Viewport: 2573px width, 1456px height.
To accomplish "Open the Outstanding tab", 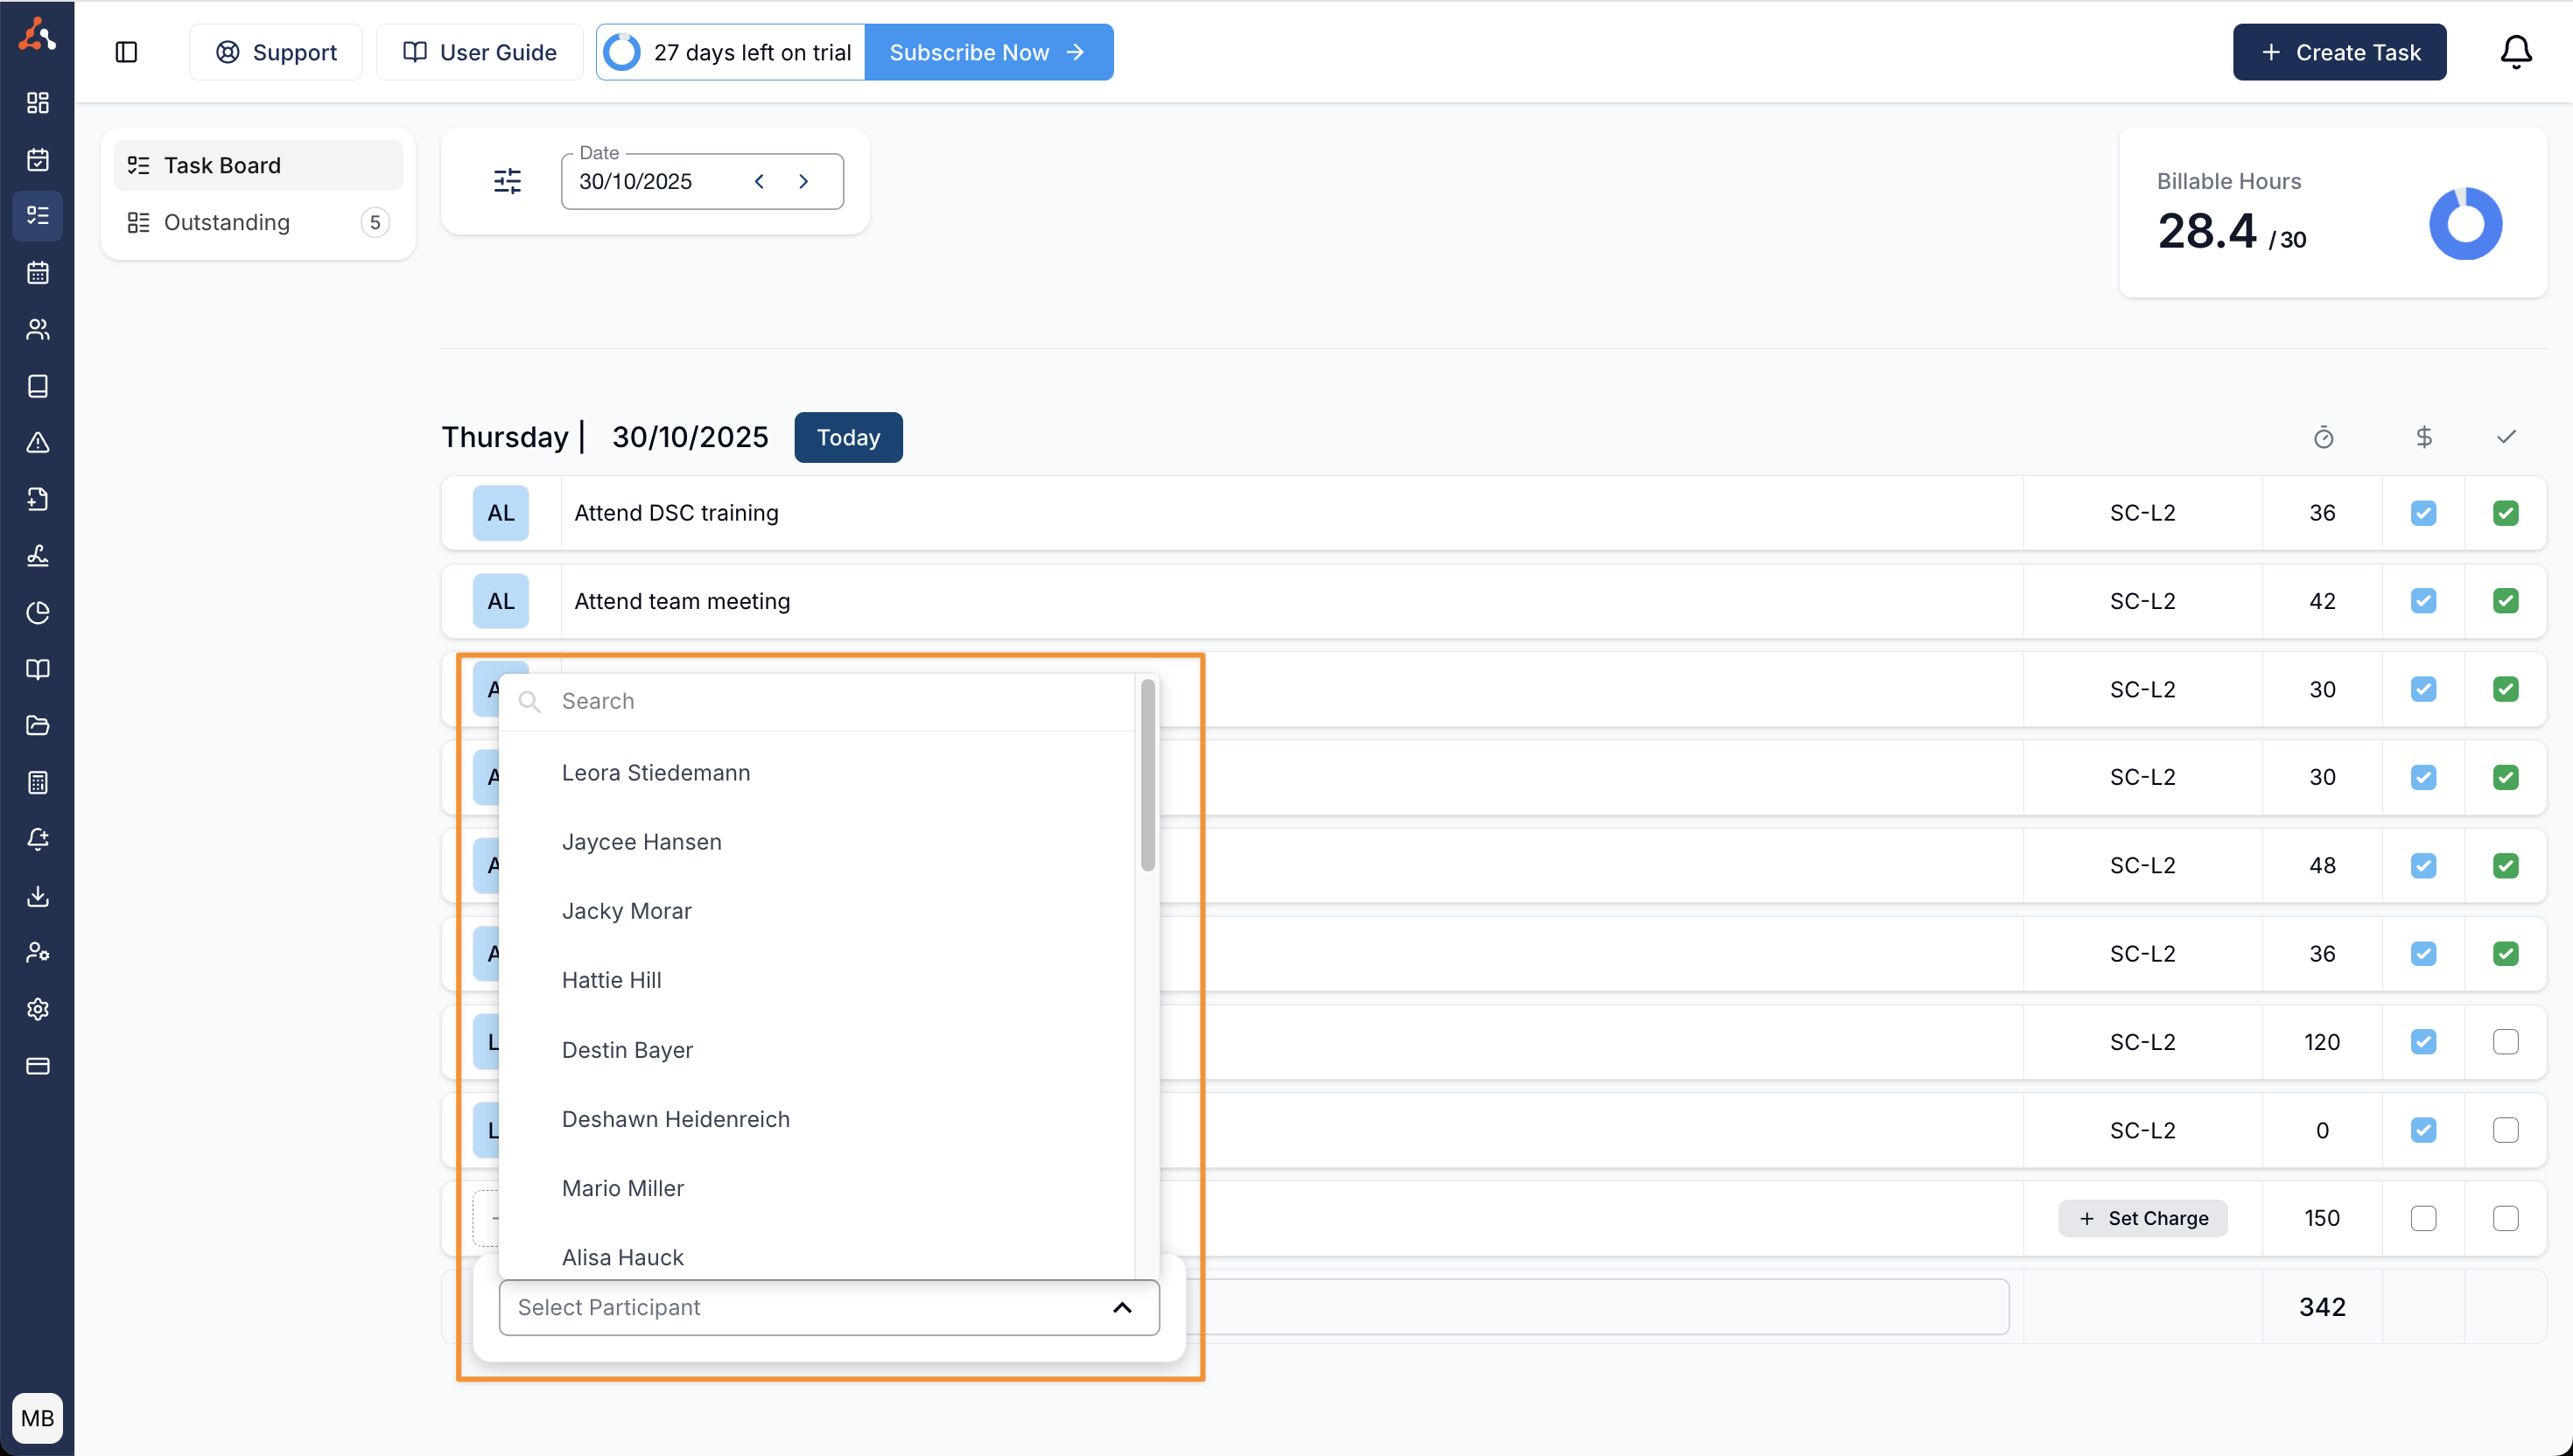I will click(x=227, y=222).
